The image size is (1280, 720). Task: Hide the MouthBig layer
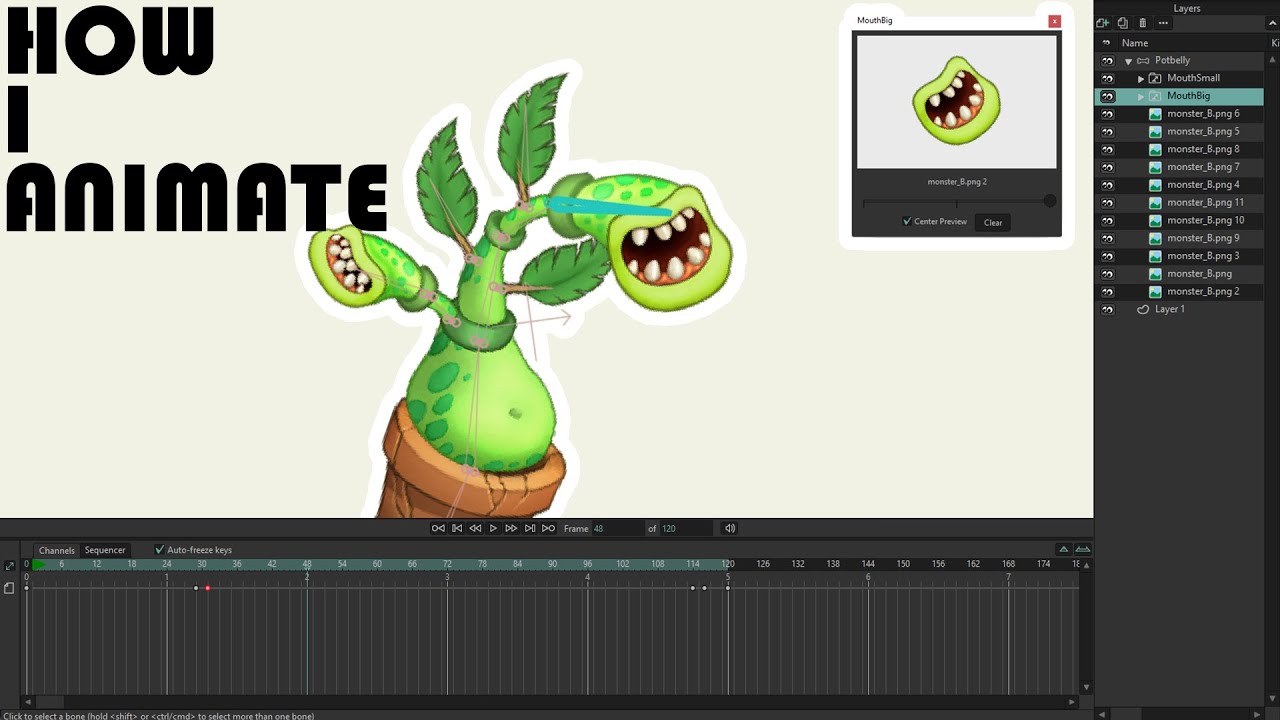(x=1107, y=96)
